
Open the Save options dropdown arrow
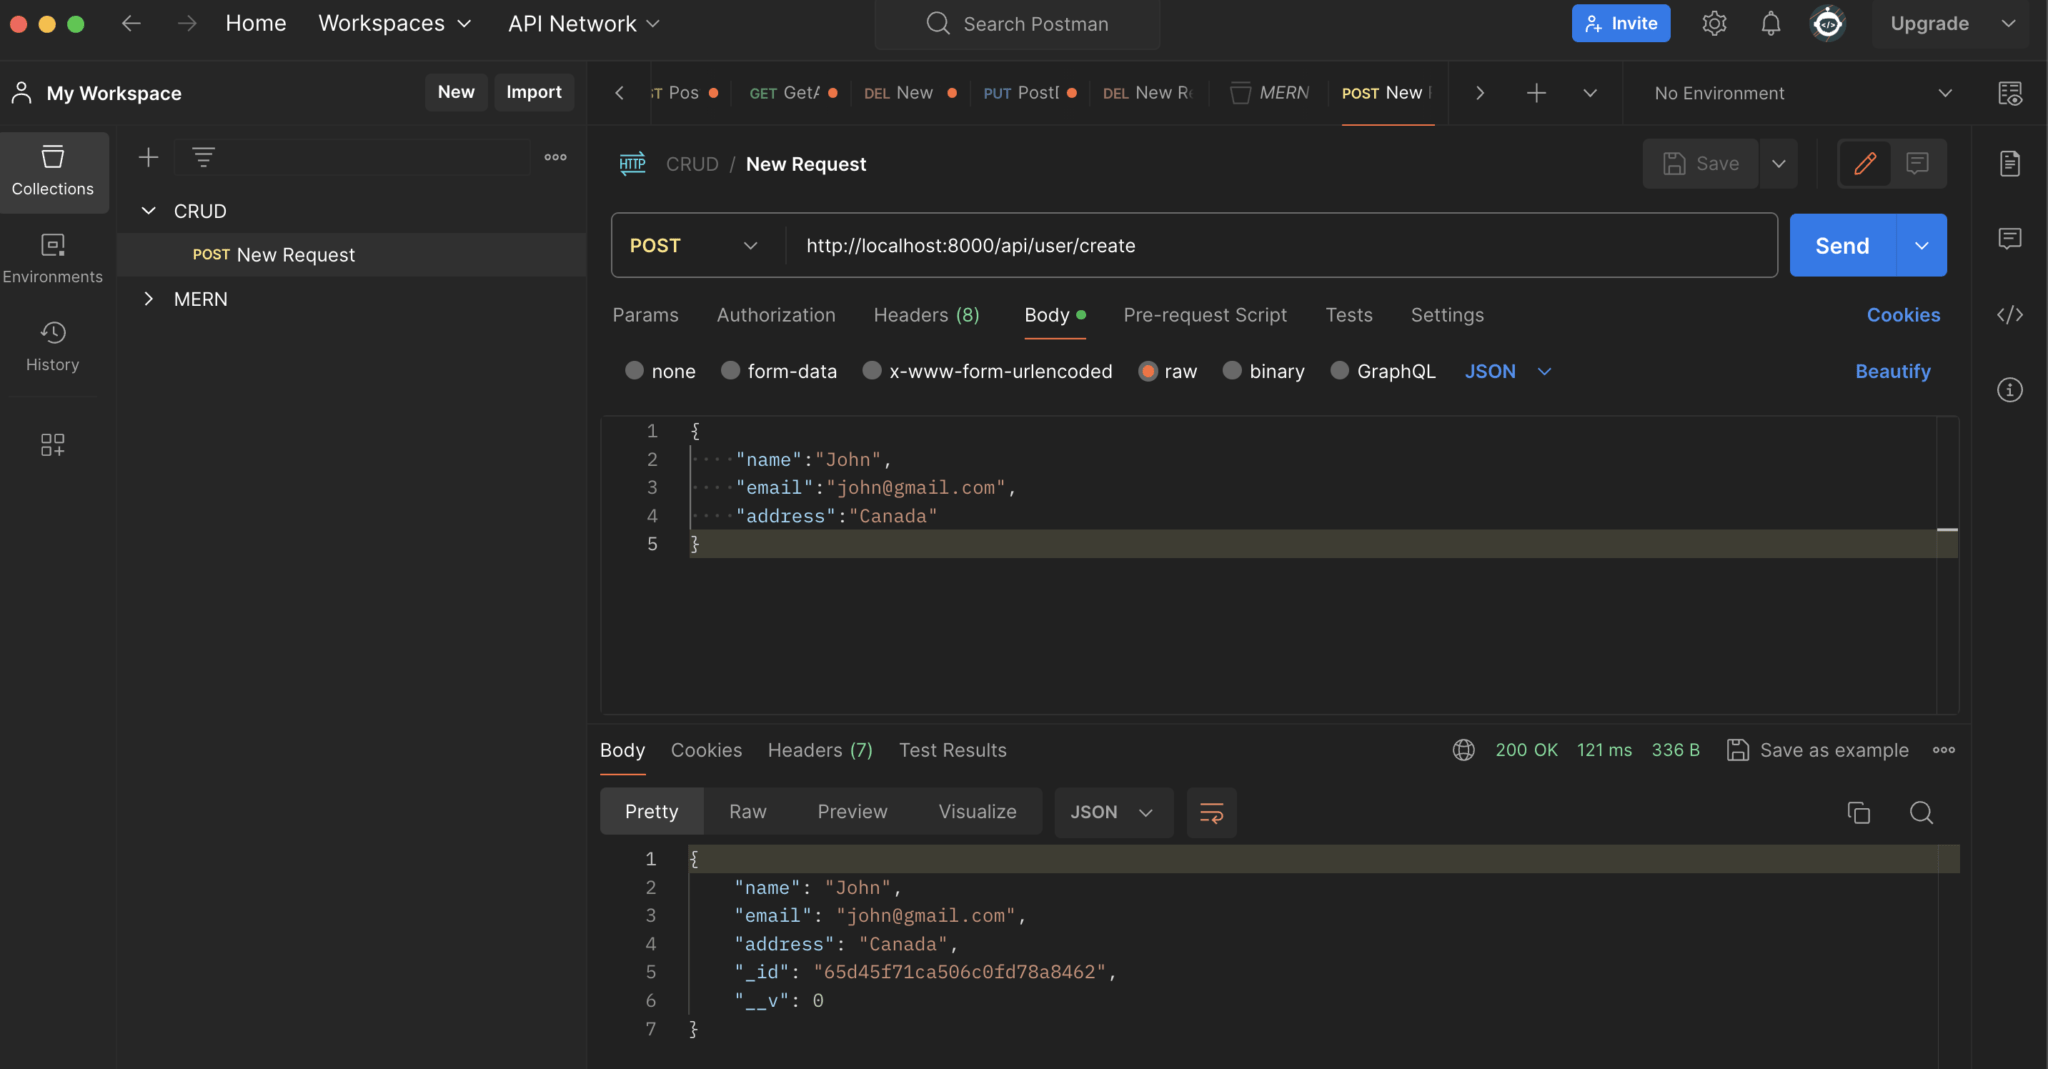point(1778,163)
